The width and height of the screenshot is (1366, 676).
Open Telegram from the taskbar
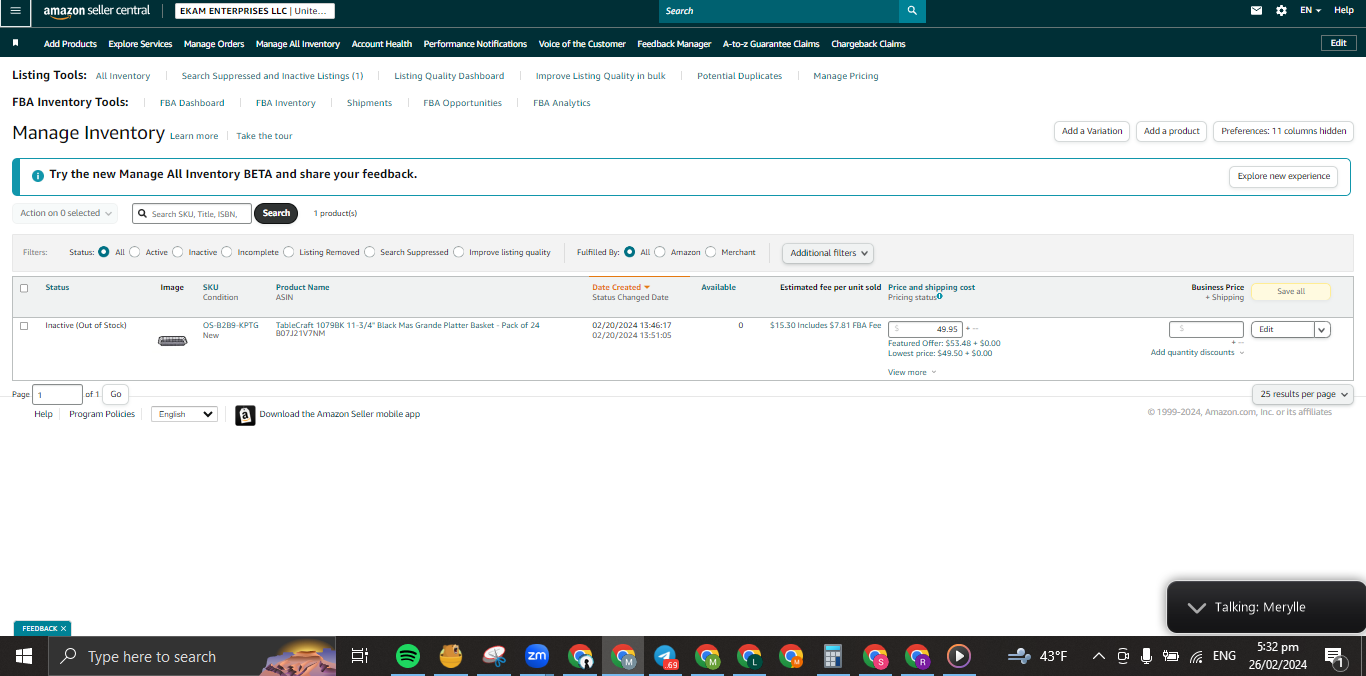click(666, 656)
